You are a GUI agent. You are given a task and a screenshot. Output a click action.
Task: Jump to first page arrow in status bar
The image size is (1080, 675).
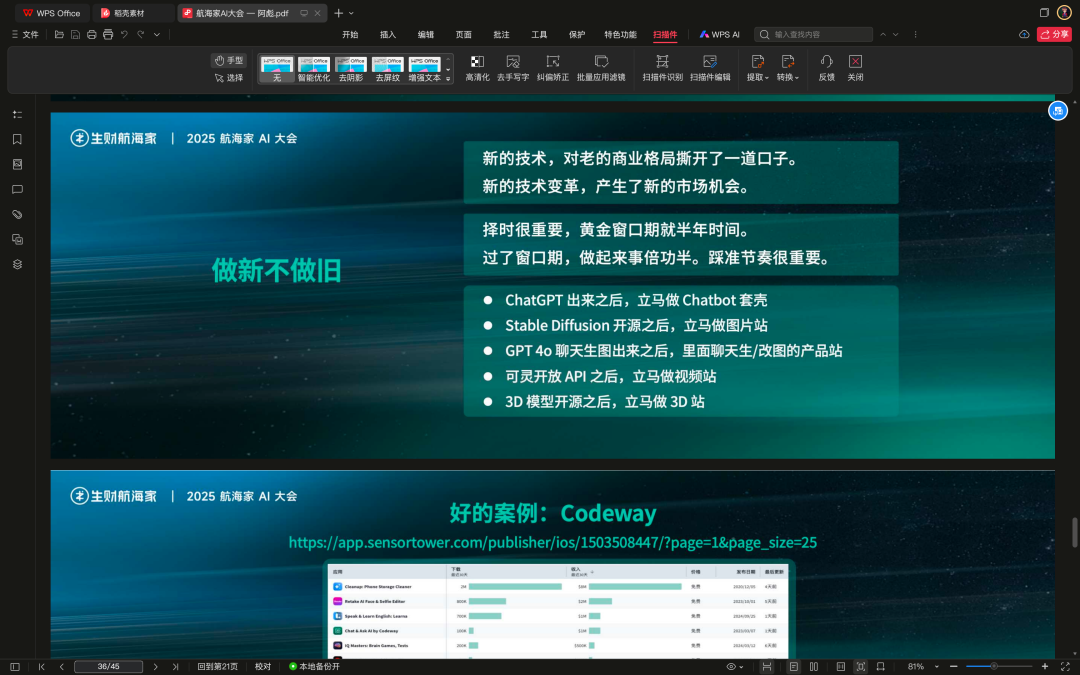click(x=41, y=667)
